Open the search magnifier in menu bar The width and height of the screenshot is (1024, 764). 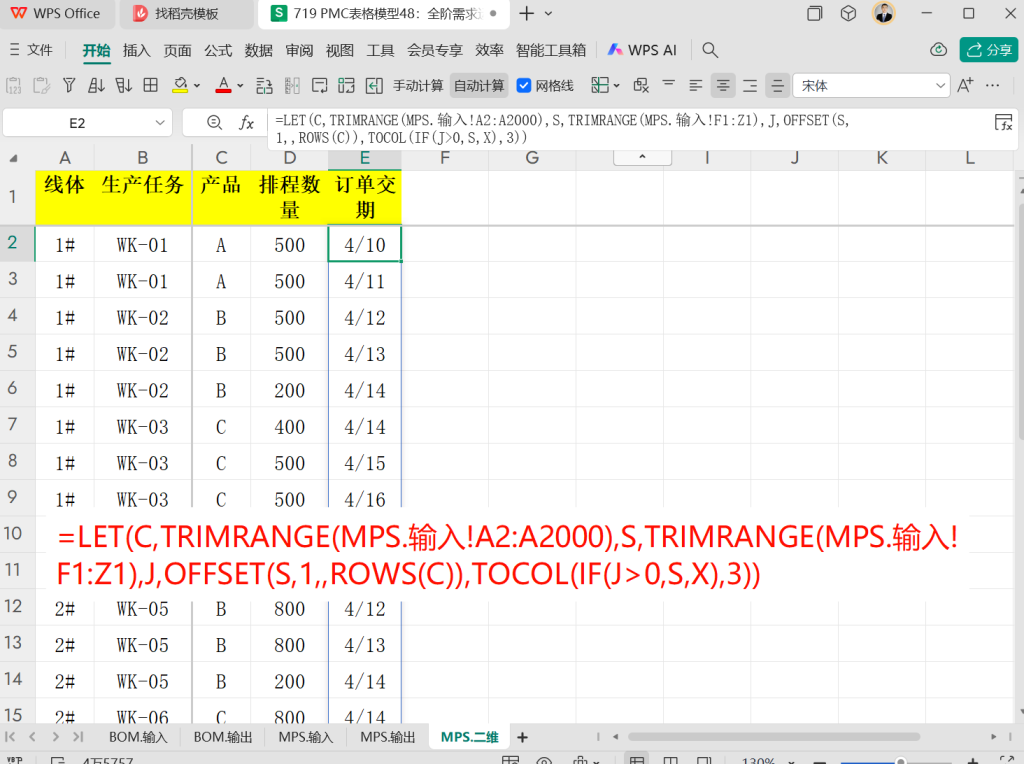pos(710,50)
